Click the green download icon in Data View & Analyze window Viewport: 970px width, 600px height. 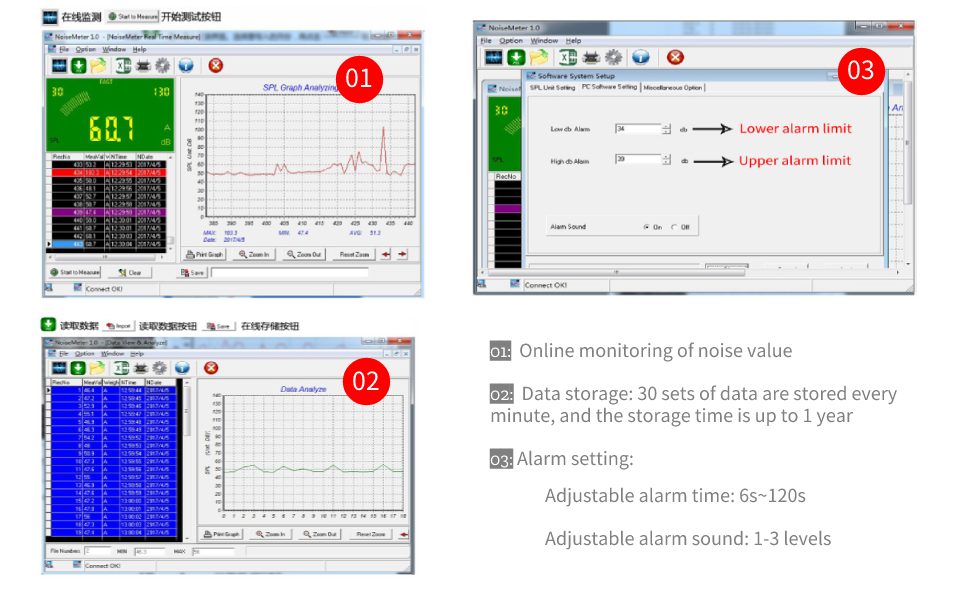pyautogui.click(x=78, y=368)
